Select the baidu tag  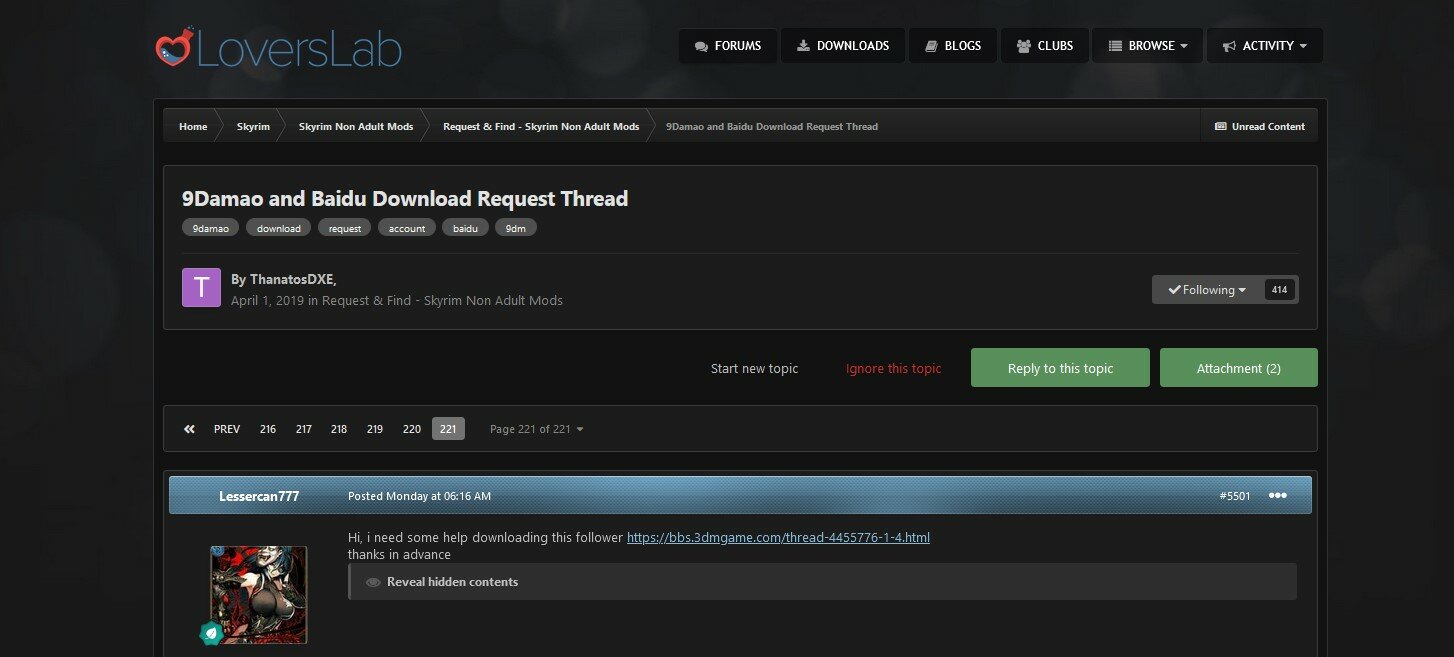coord(465,228)
